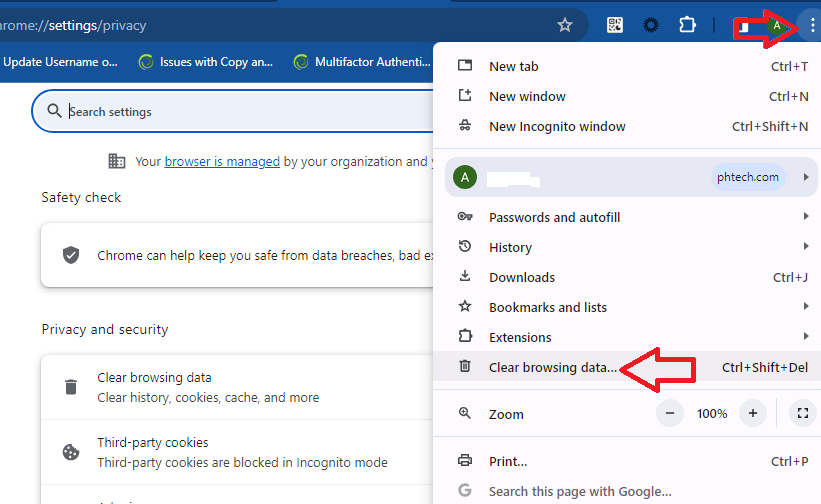Open New Incognito window from menu
The image size is (821, 504).
tap(627, 126)
